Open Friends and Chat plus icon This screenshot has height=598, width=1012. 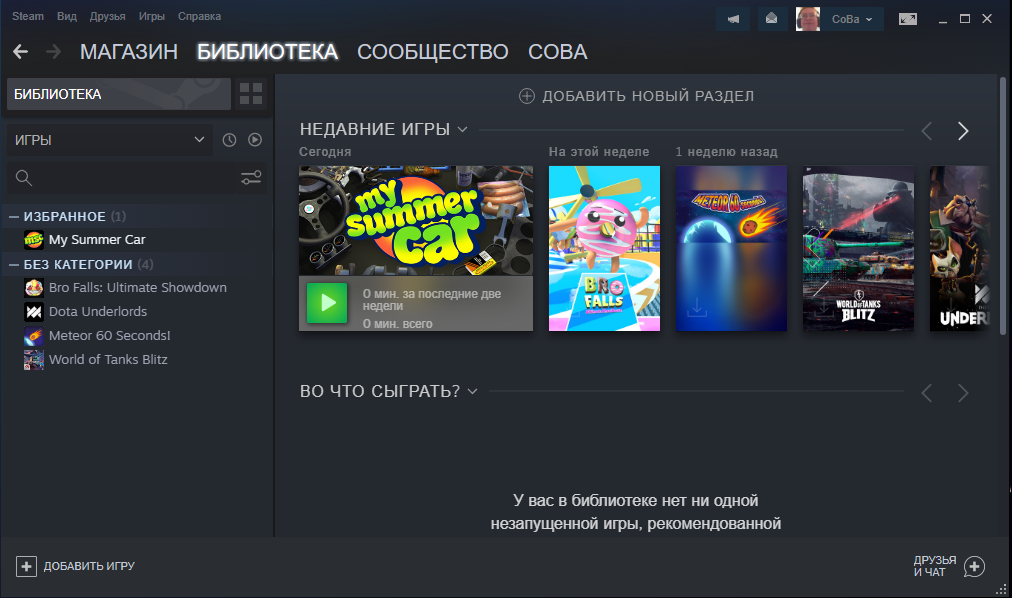(974, 566)
